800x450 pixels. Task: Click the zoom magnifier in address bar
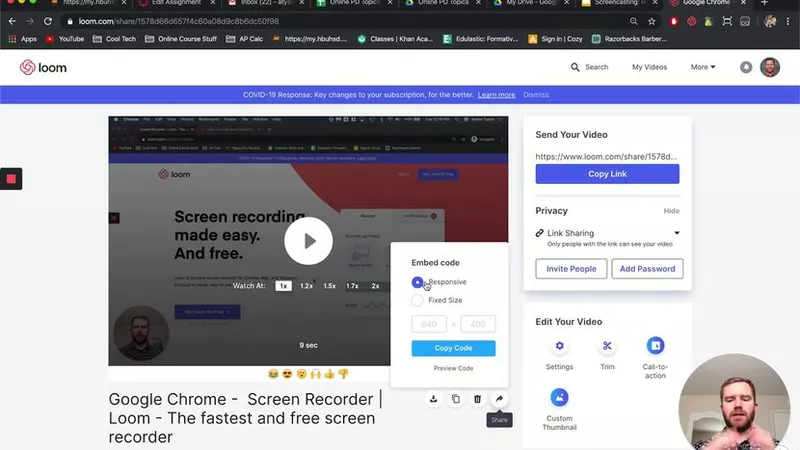634,21
